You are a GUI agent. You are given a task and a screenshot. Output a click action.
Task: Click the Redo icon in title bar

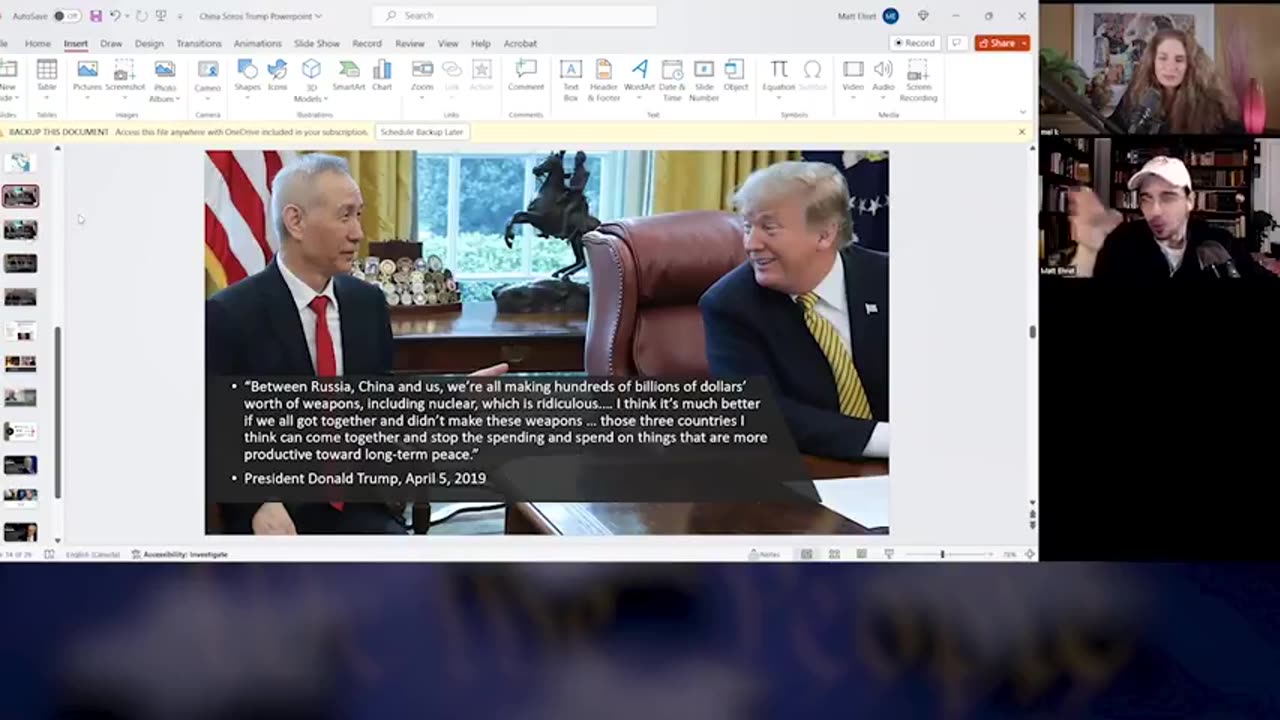pos(141,16)
